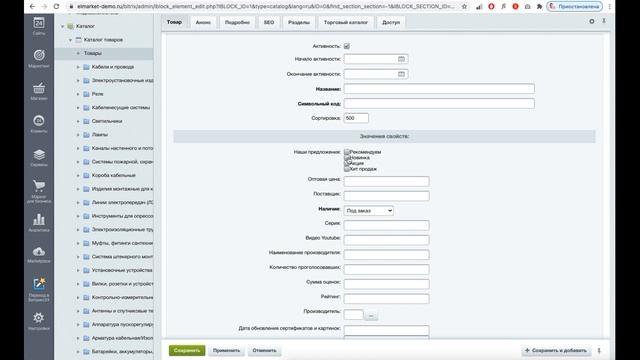Open the Сайты section in sidebar
This screenshot has width=640, height=360.
pos(39,26)
